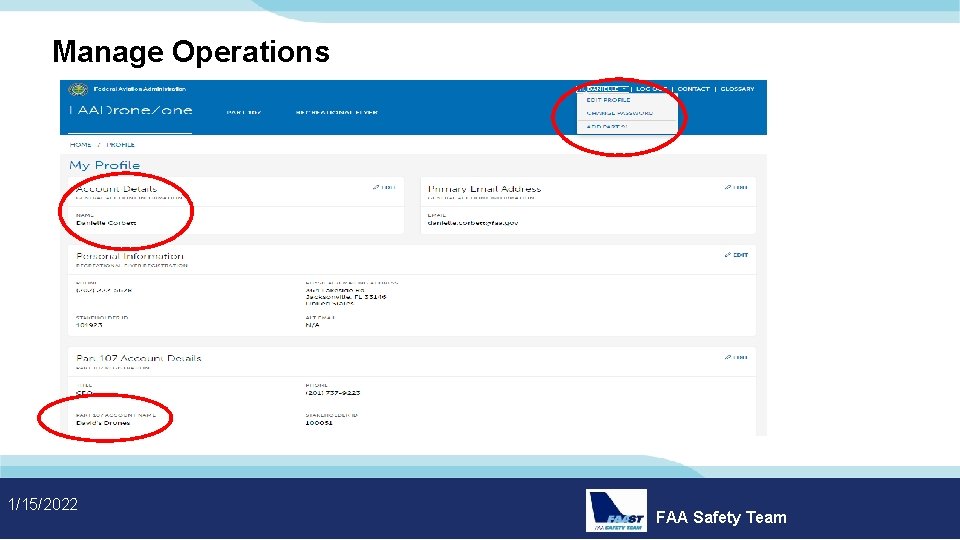960x540 pixels.
Task: Open the Glossary link in header
Action: [x=737, y=89]
